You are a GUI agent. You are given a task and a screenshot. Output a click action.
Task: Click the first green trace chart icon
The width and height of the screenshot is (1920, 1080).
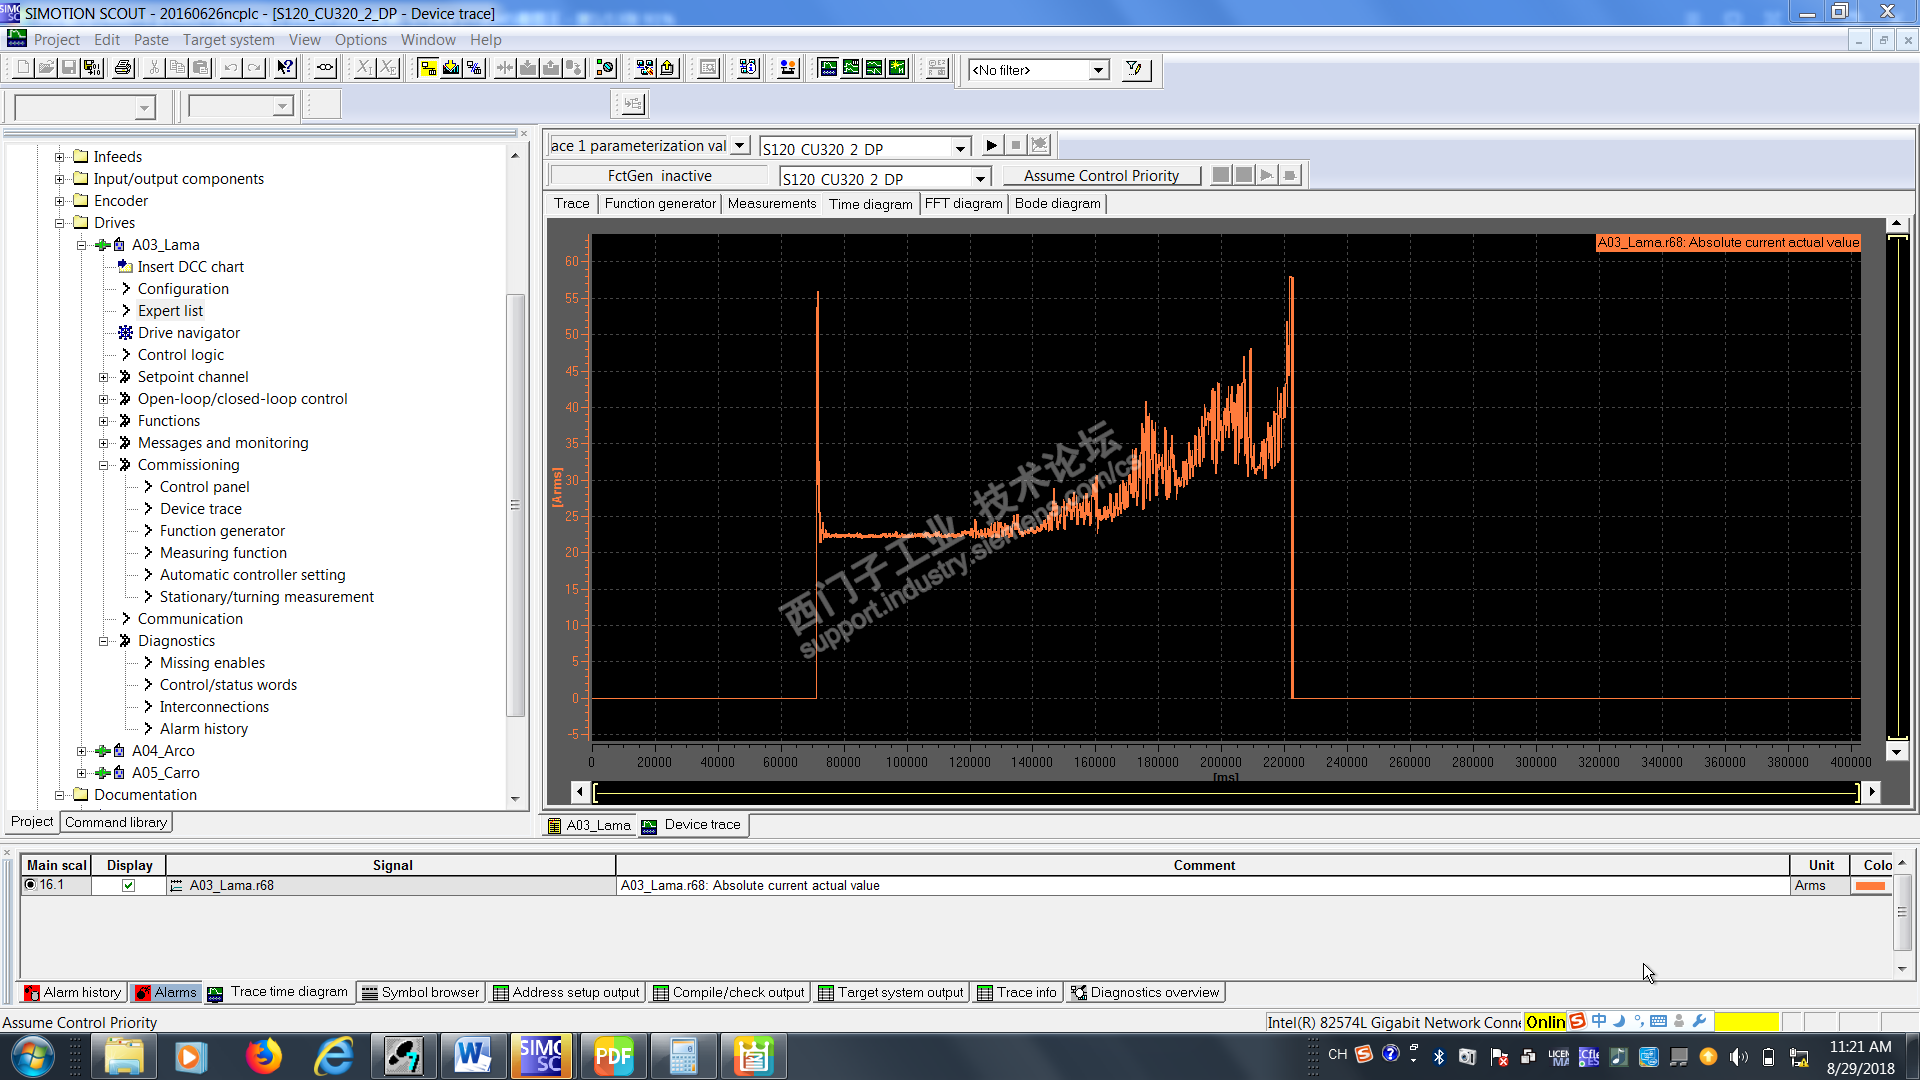828,68
